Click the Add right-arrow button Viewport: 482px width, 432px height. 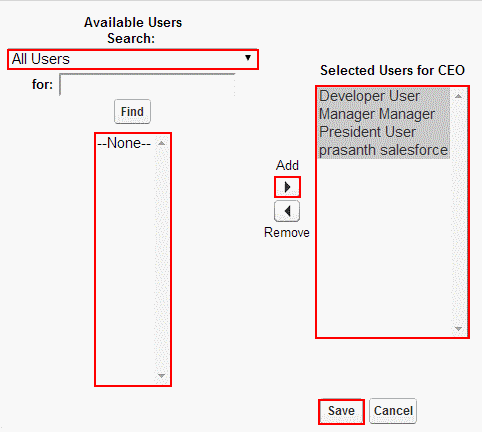[287, 187]
